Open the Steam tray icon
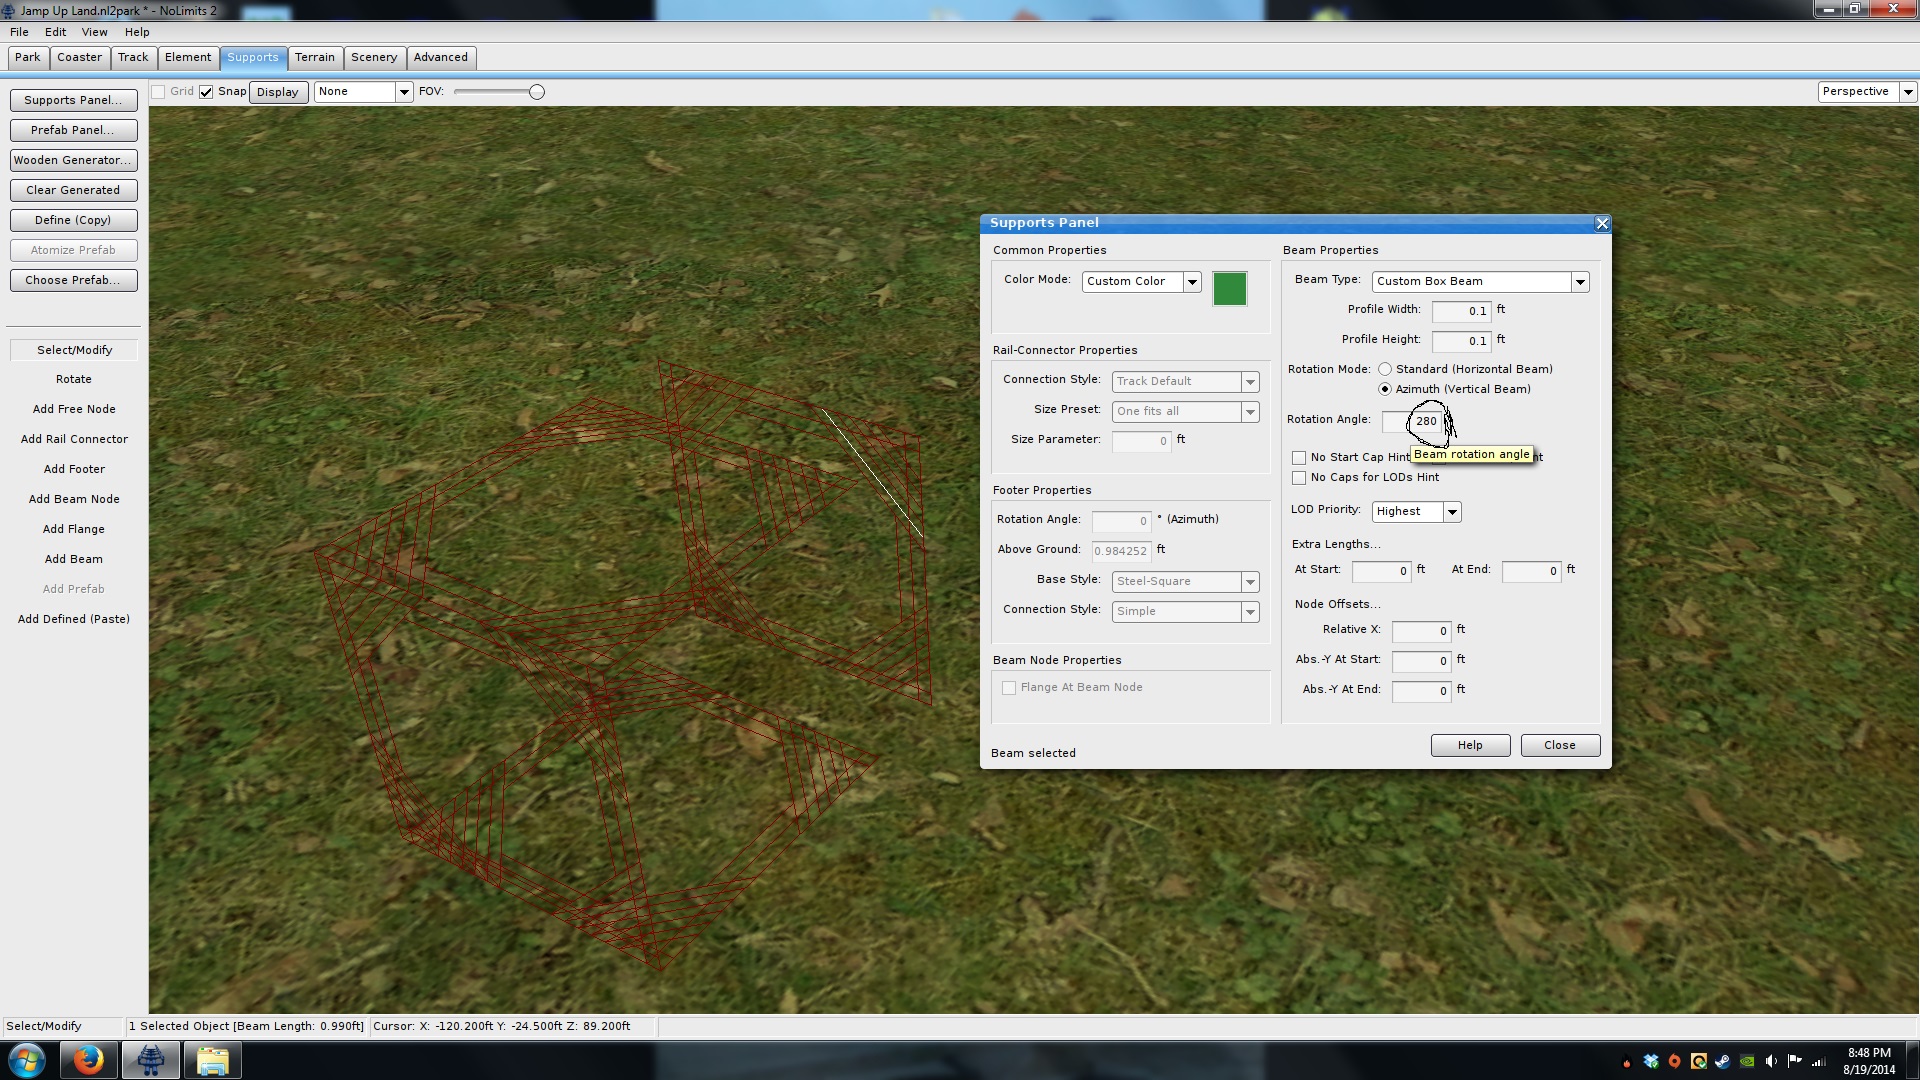 pyautogui.click(x=1722, y=1061)
